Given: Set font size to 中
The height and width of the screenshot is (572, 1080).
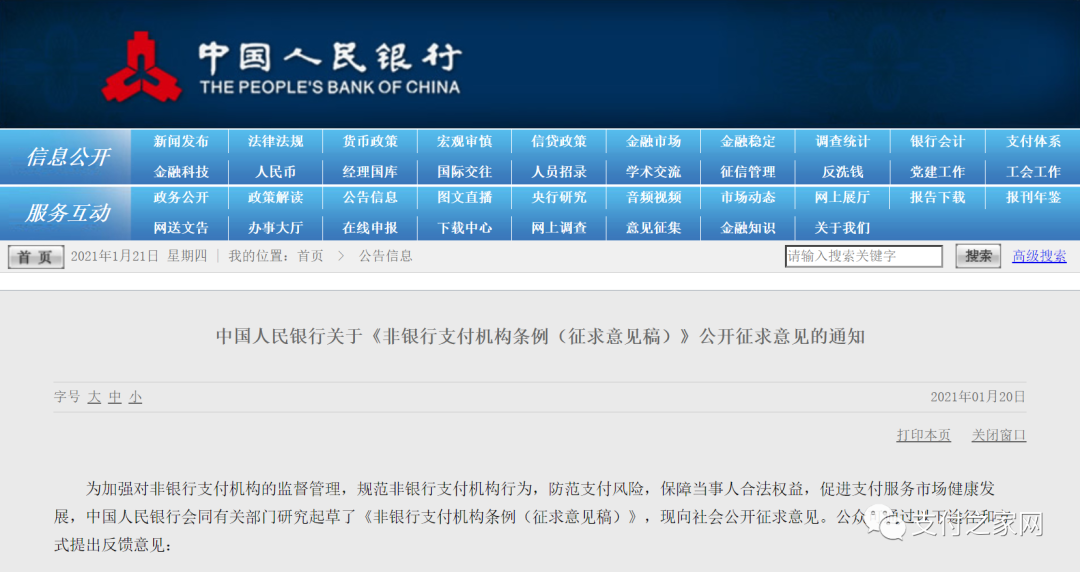Looking at the screenshot, I should coord(115,397).
